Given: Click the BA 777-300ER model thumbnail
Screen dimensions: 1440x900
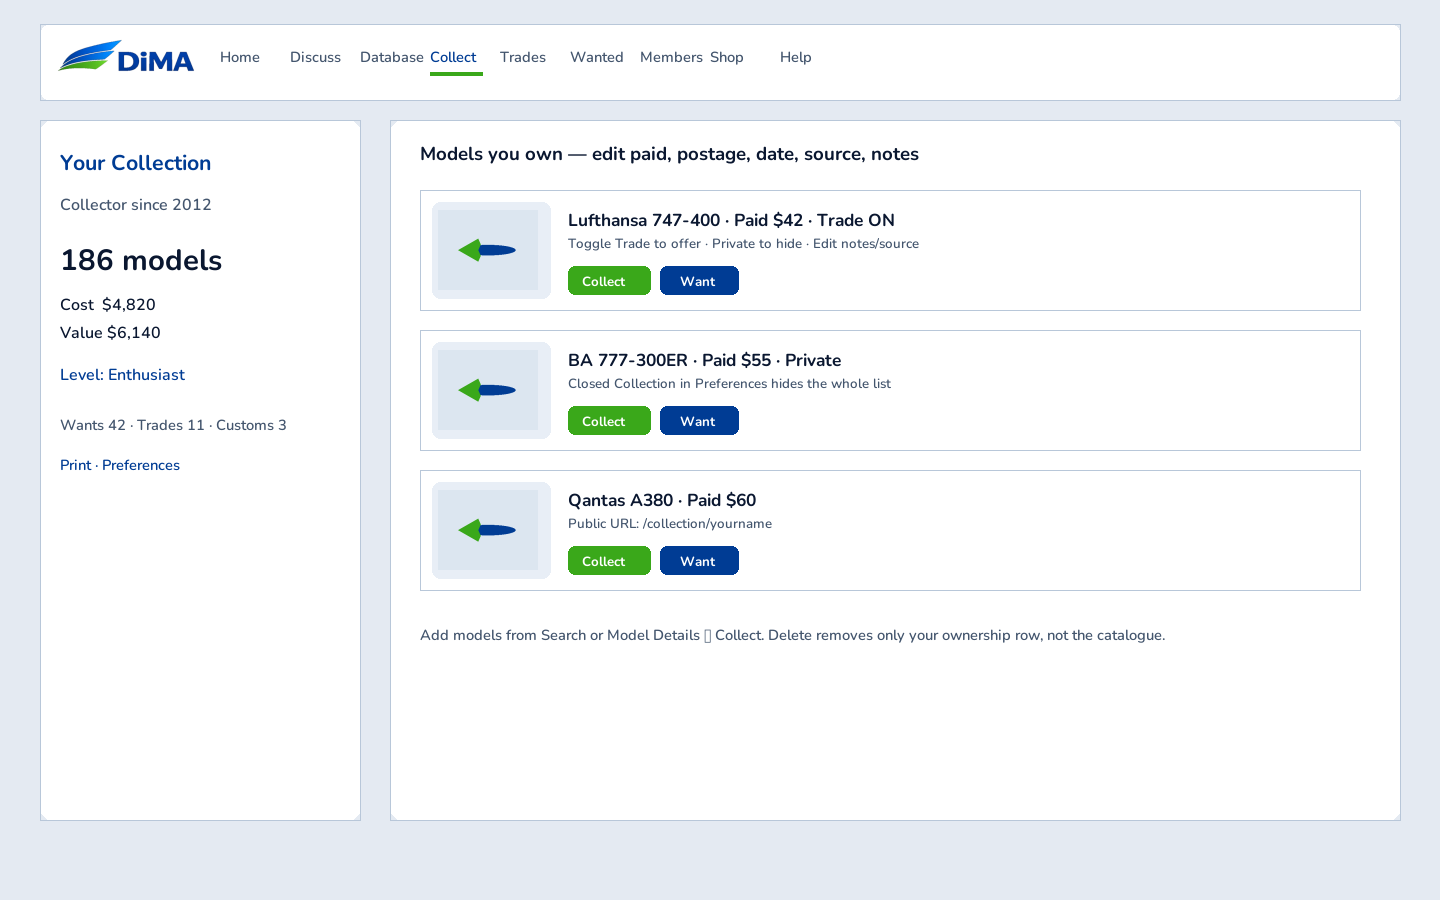Looking at the screenshot, I should 491,390.
